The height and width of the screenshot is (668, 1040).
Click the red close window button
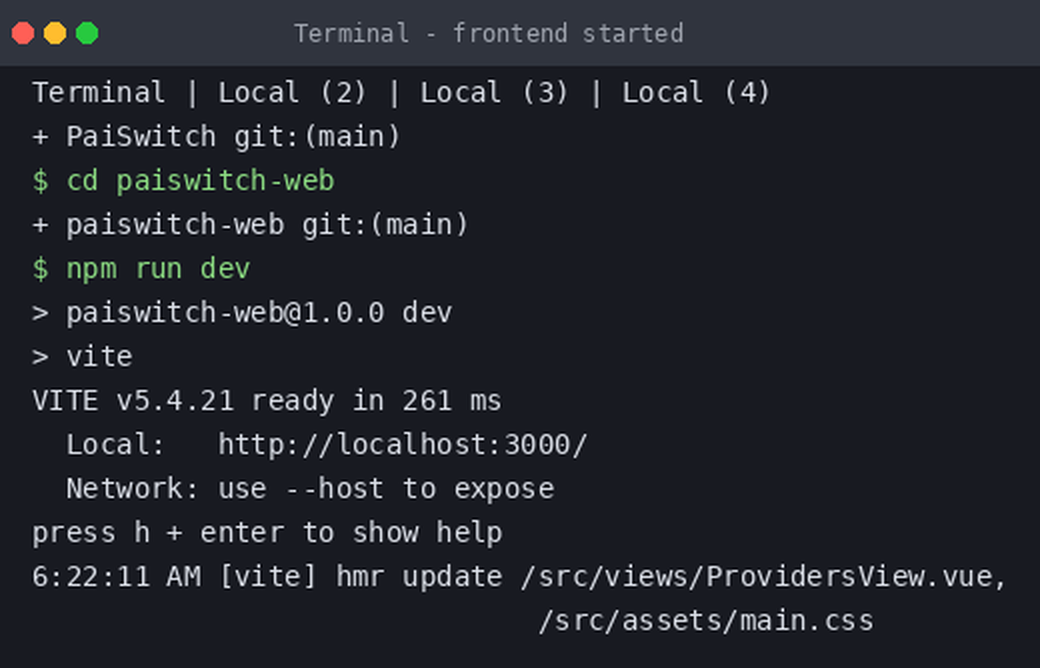coord(23,33)
